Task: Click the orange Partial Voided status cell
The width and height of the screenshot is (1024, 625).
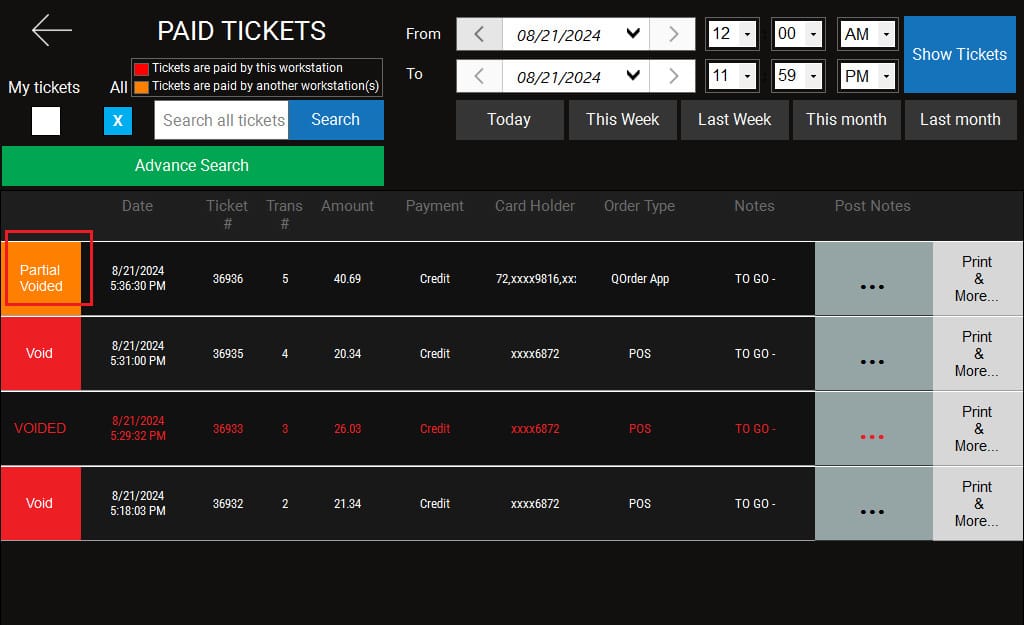Action: [41, 278]
